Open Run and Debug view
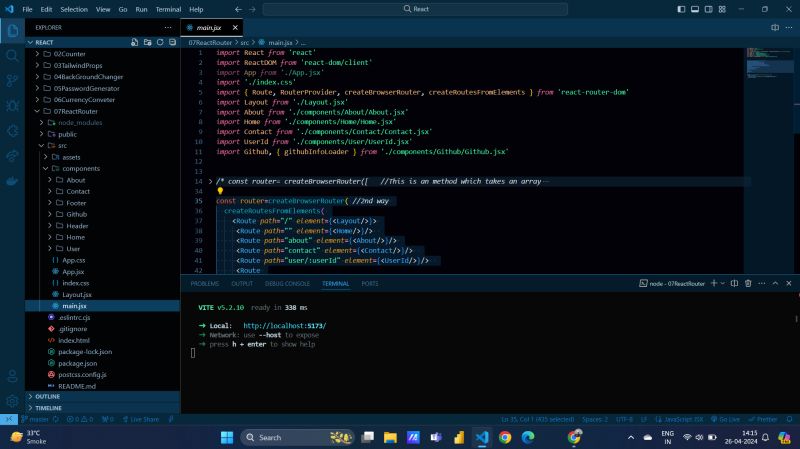Viewport: 800px width, 449px height. (x=12, y=106)
